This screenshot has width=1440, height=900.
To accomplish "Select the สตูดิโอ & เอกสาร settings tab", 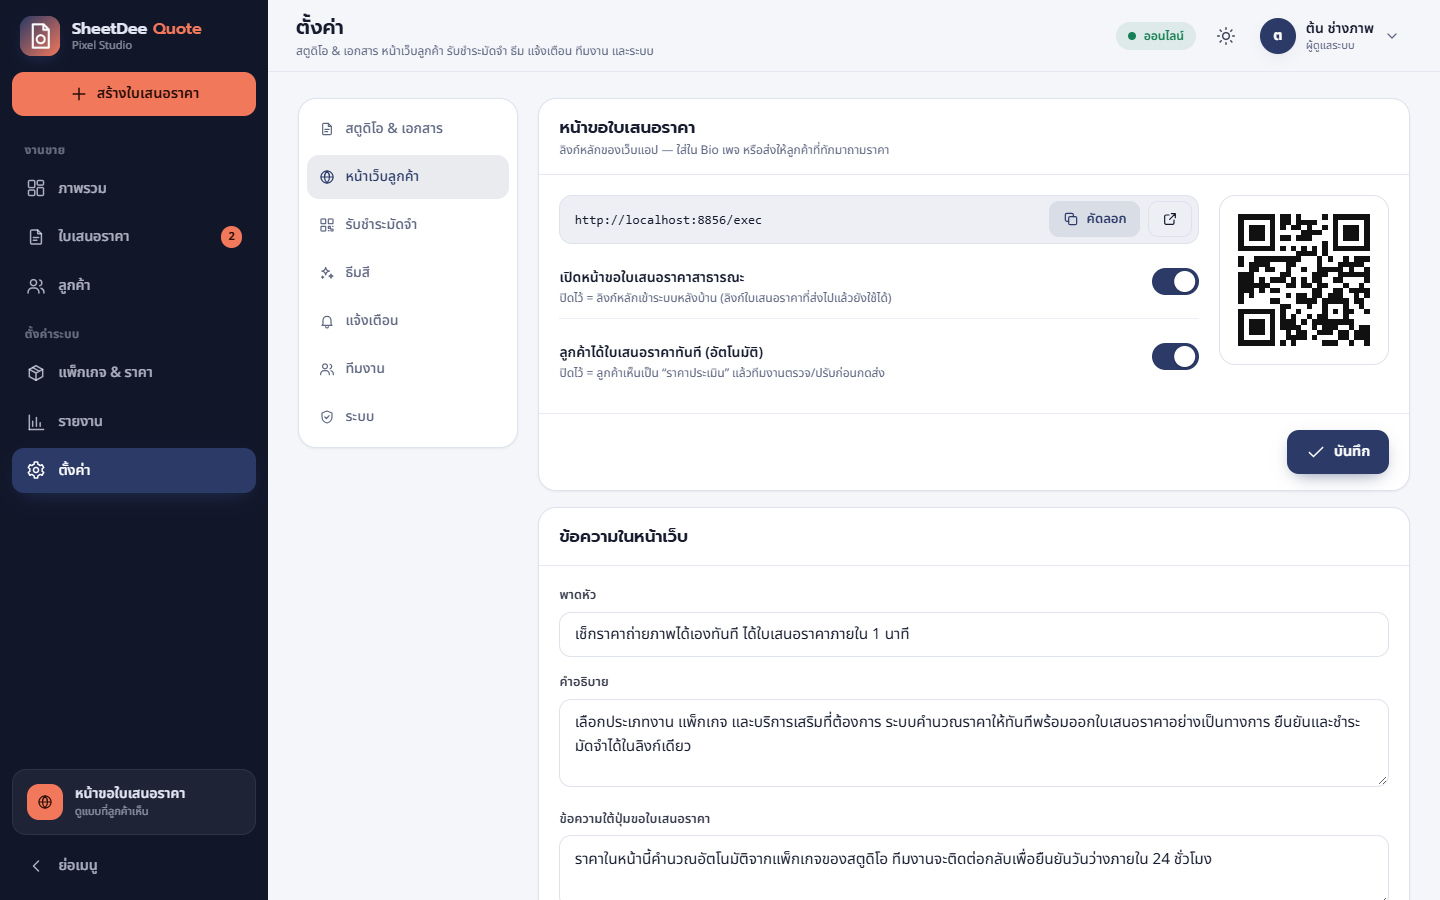I will 408,129.
